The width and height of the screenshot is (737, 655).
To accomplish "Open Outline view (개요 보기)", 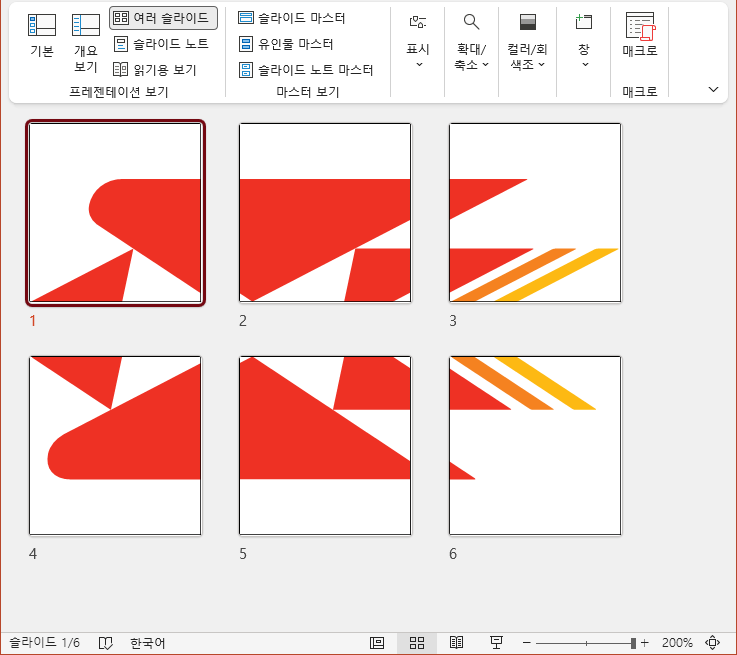I will [86, 43].
